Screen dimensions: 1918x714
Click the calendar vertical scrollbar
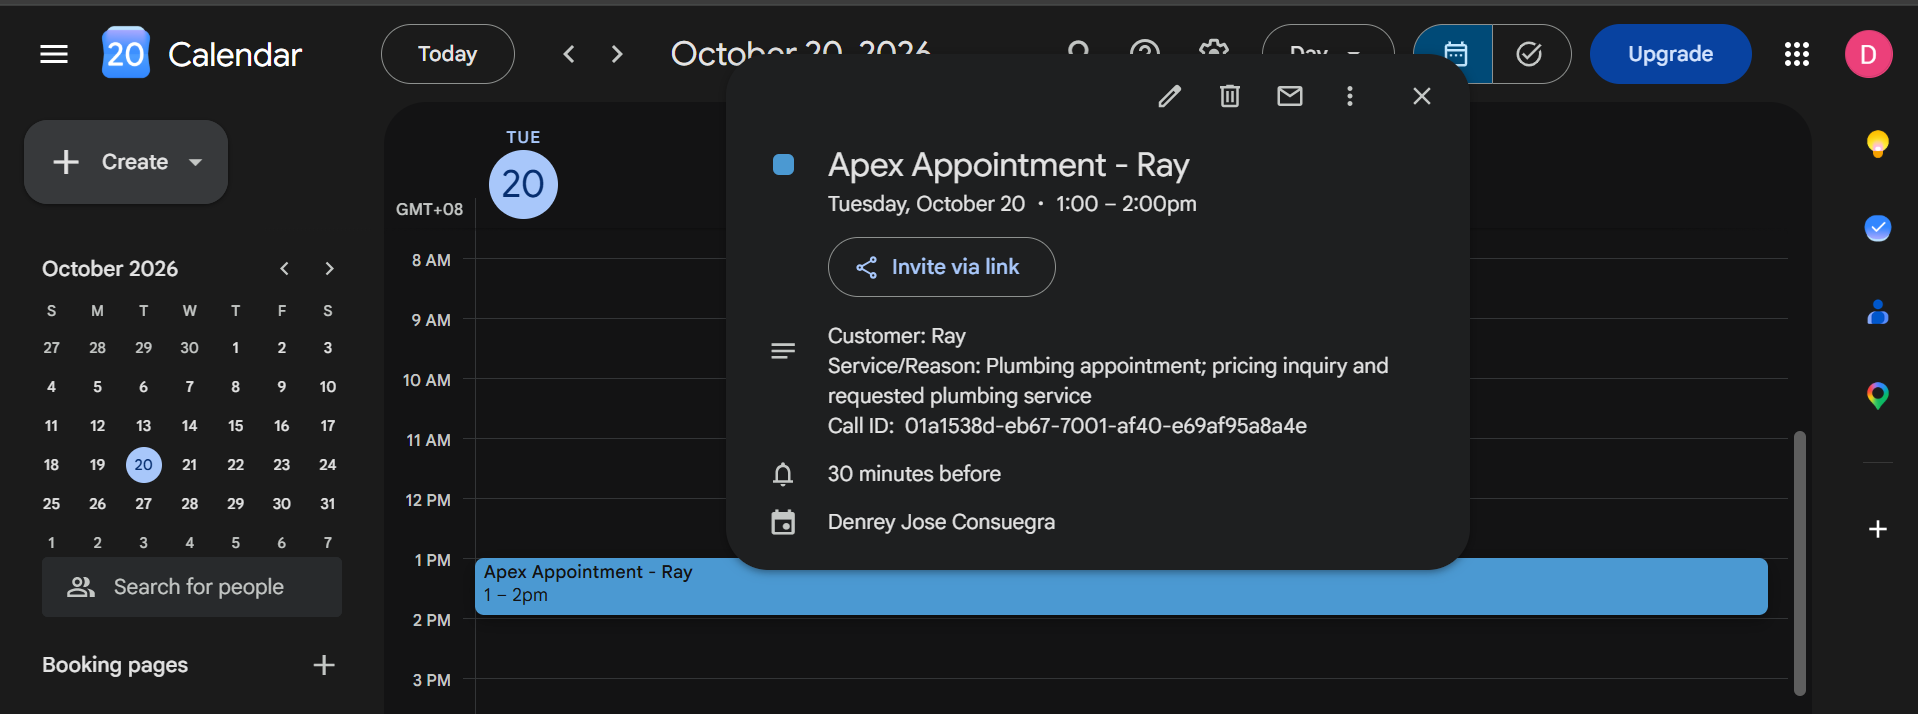point(1800,563)
